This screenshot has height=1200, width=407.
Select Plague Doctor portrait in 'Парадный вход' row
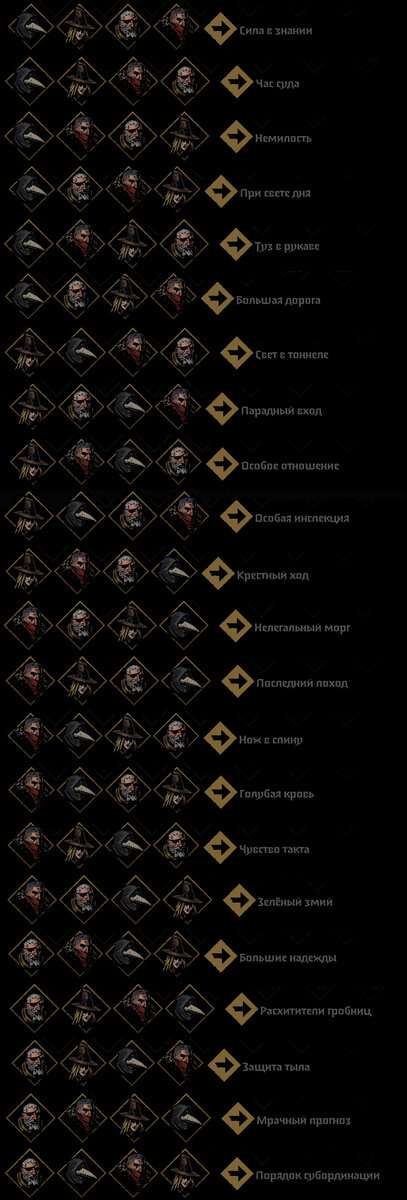[x=128, y=408]
